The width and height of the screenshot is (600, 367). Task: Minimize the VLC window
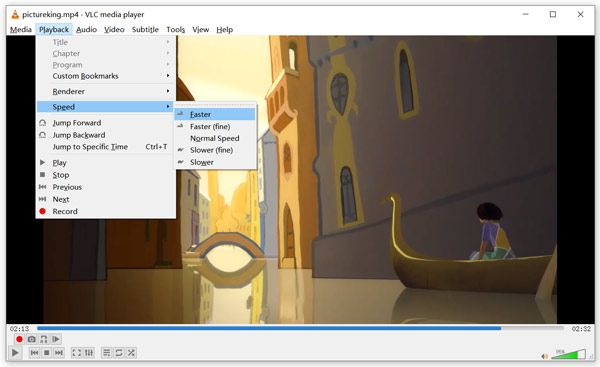[x=526, y=14]
